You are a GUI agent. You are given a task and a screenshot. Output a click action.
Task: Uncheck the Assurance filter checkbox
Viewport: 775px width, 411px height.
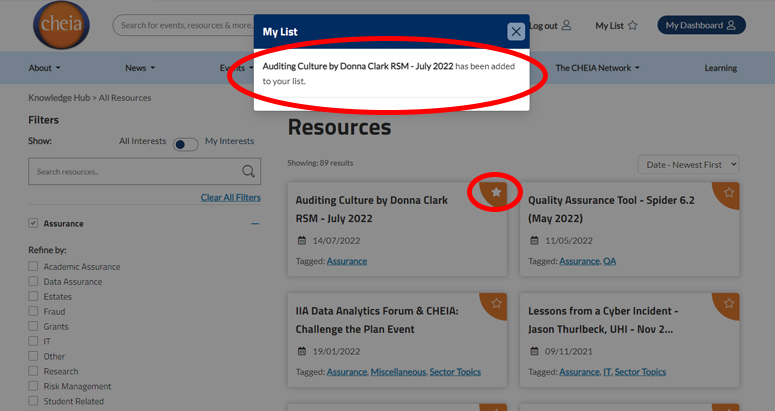33,223
